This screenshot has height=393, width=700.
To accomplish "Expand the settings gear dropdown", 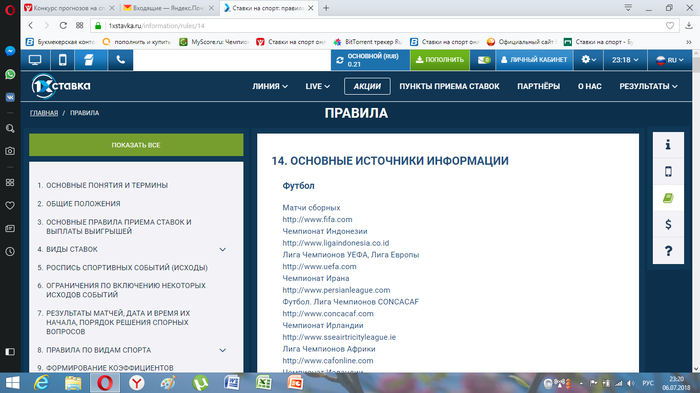I will point(588,60).
